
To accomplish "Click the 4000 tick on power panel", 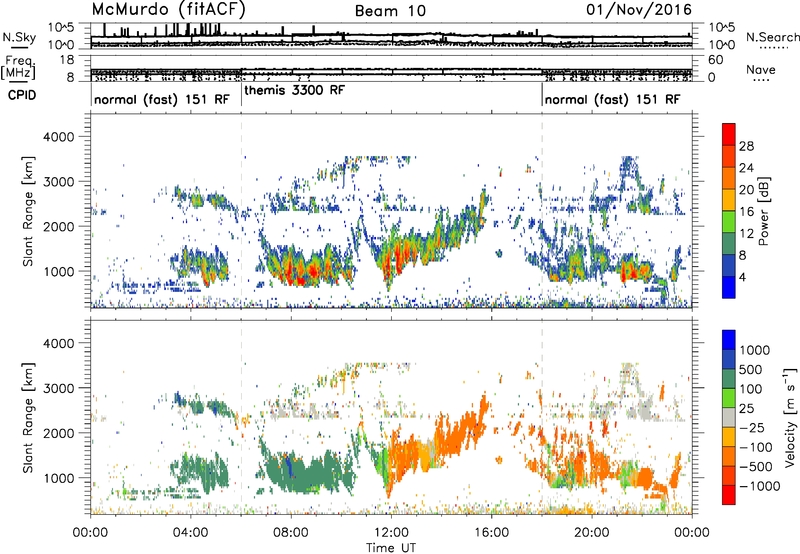I will [58, 137].
